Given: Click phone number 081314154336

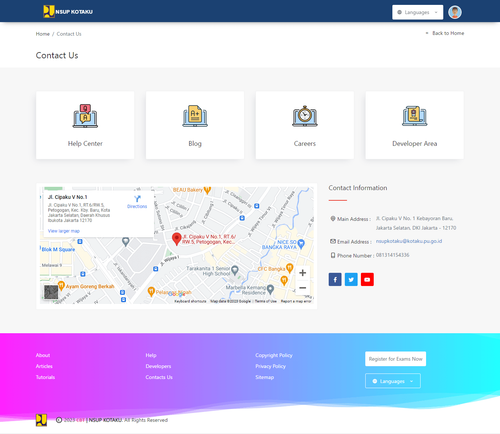Looking at the screenshot, I should point(393,255).
